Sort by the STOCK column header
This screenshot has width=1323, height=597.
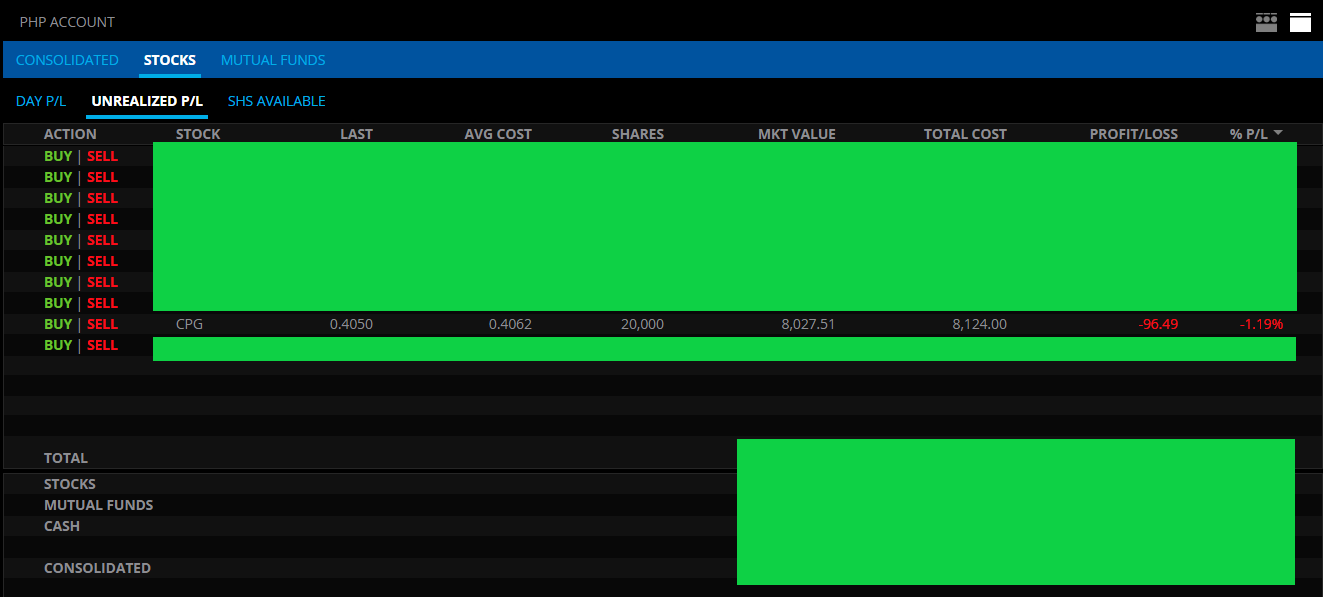point(198,134)
